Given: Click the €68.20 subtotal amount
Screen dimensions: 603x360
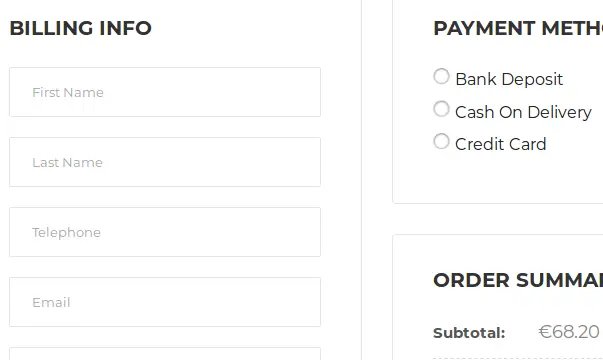Looking at the screenshot, I should tap(569, 332).
